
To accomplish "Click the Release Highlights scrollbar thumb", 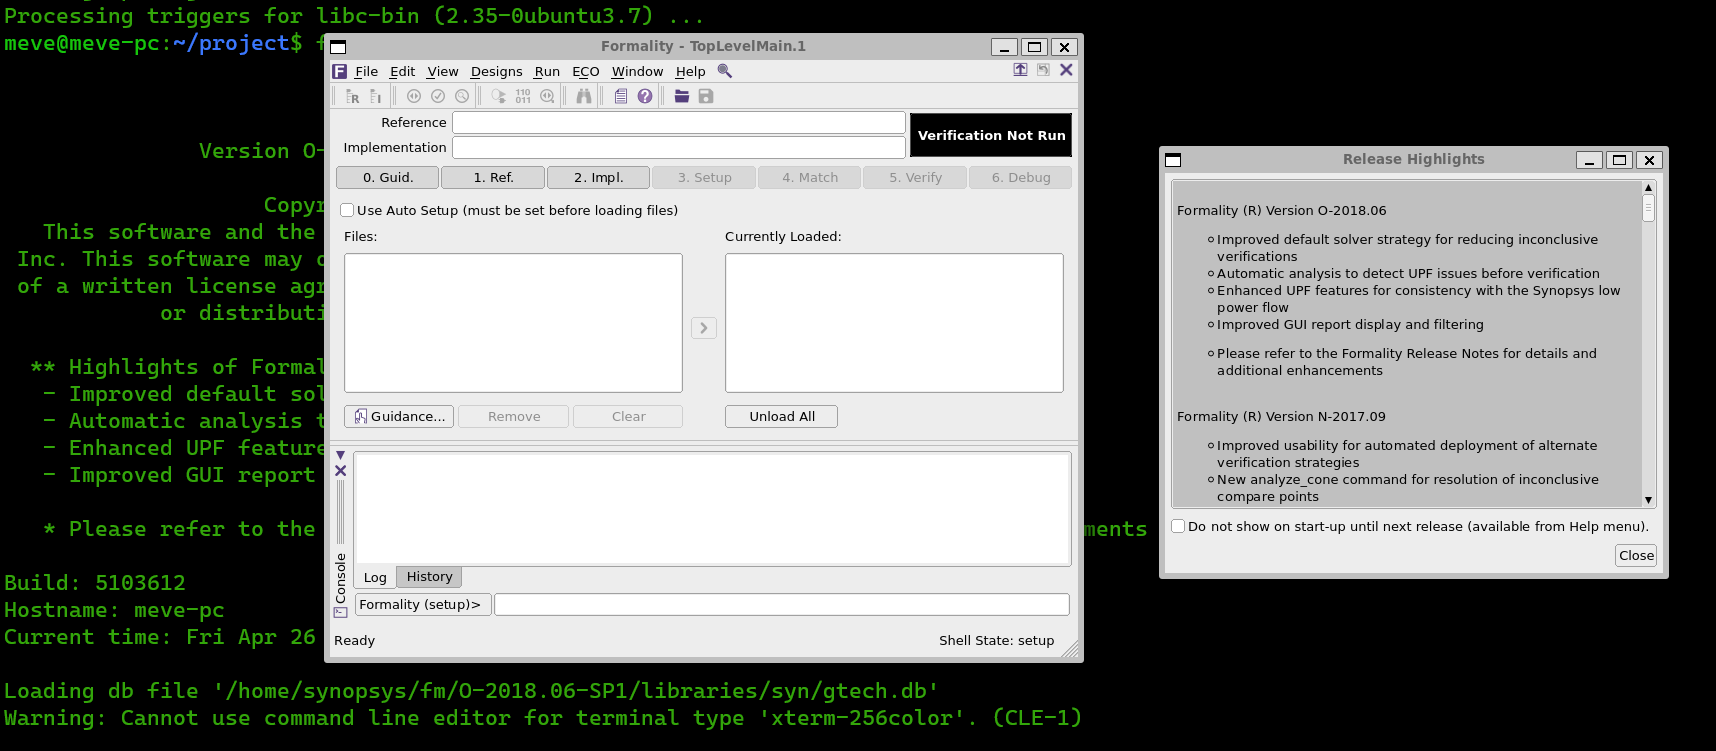I will click(x=1649, y=208).
